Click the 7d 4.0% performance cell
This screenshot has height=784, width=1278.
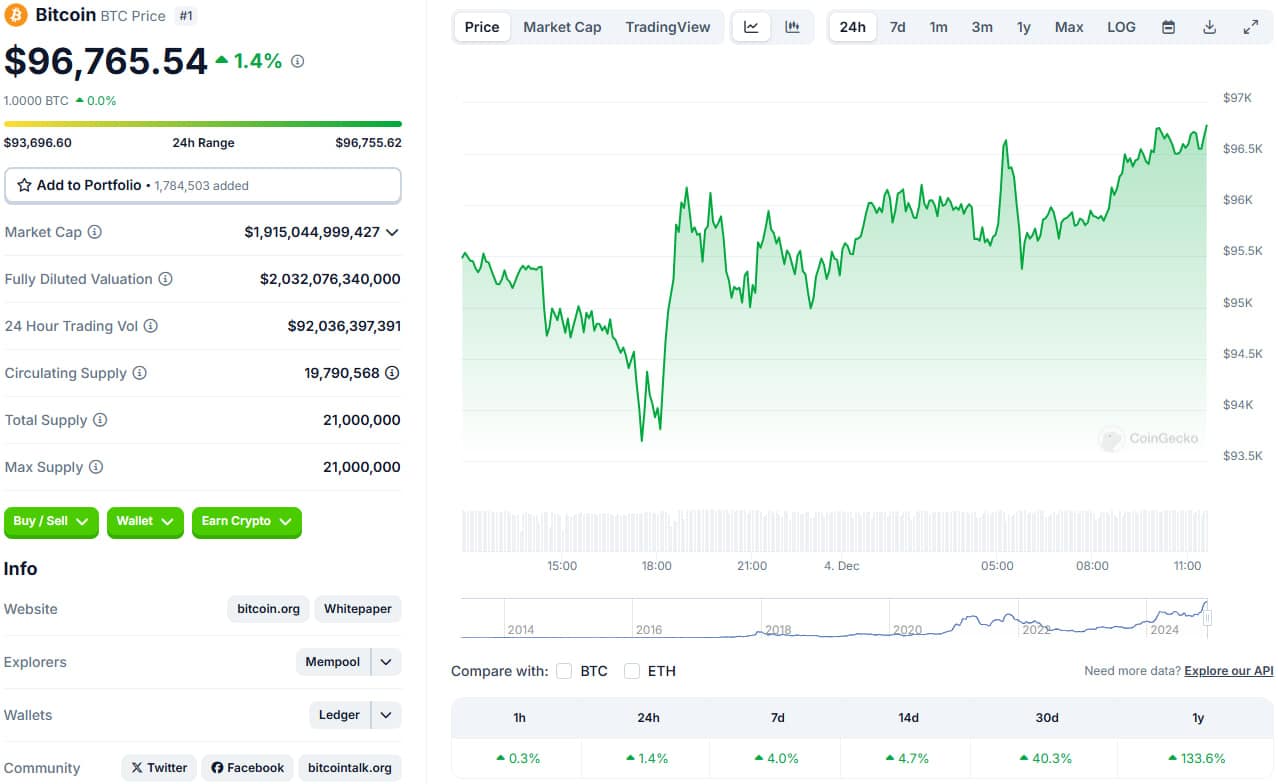(x=777, y=758)
